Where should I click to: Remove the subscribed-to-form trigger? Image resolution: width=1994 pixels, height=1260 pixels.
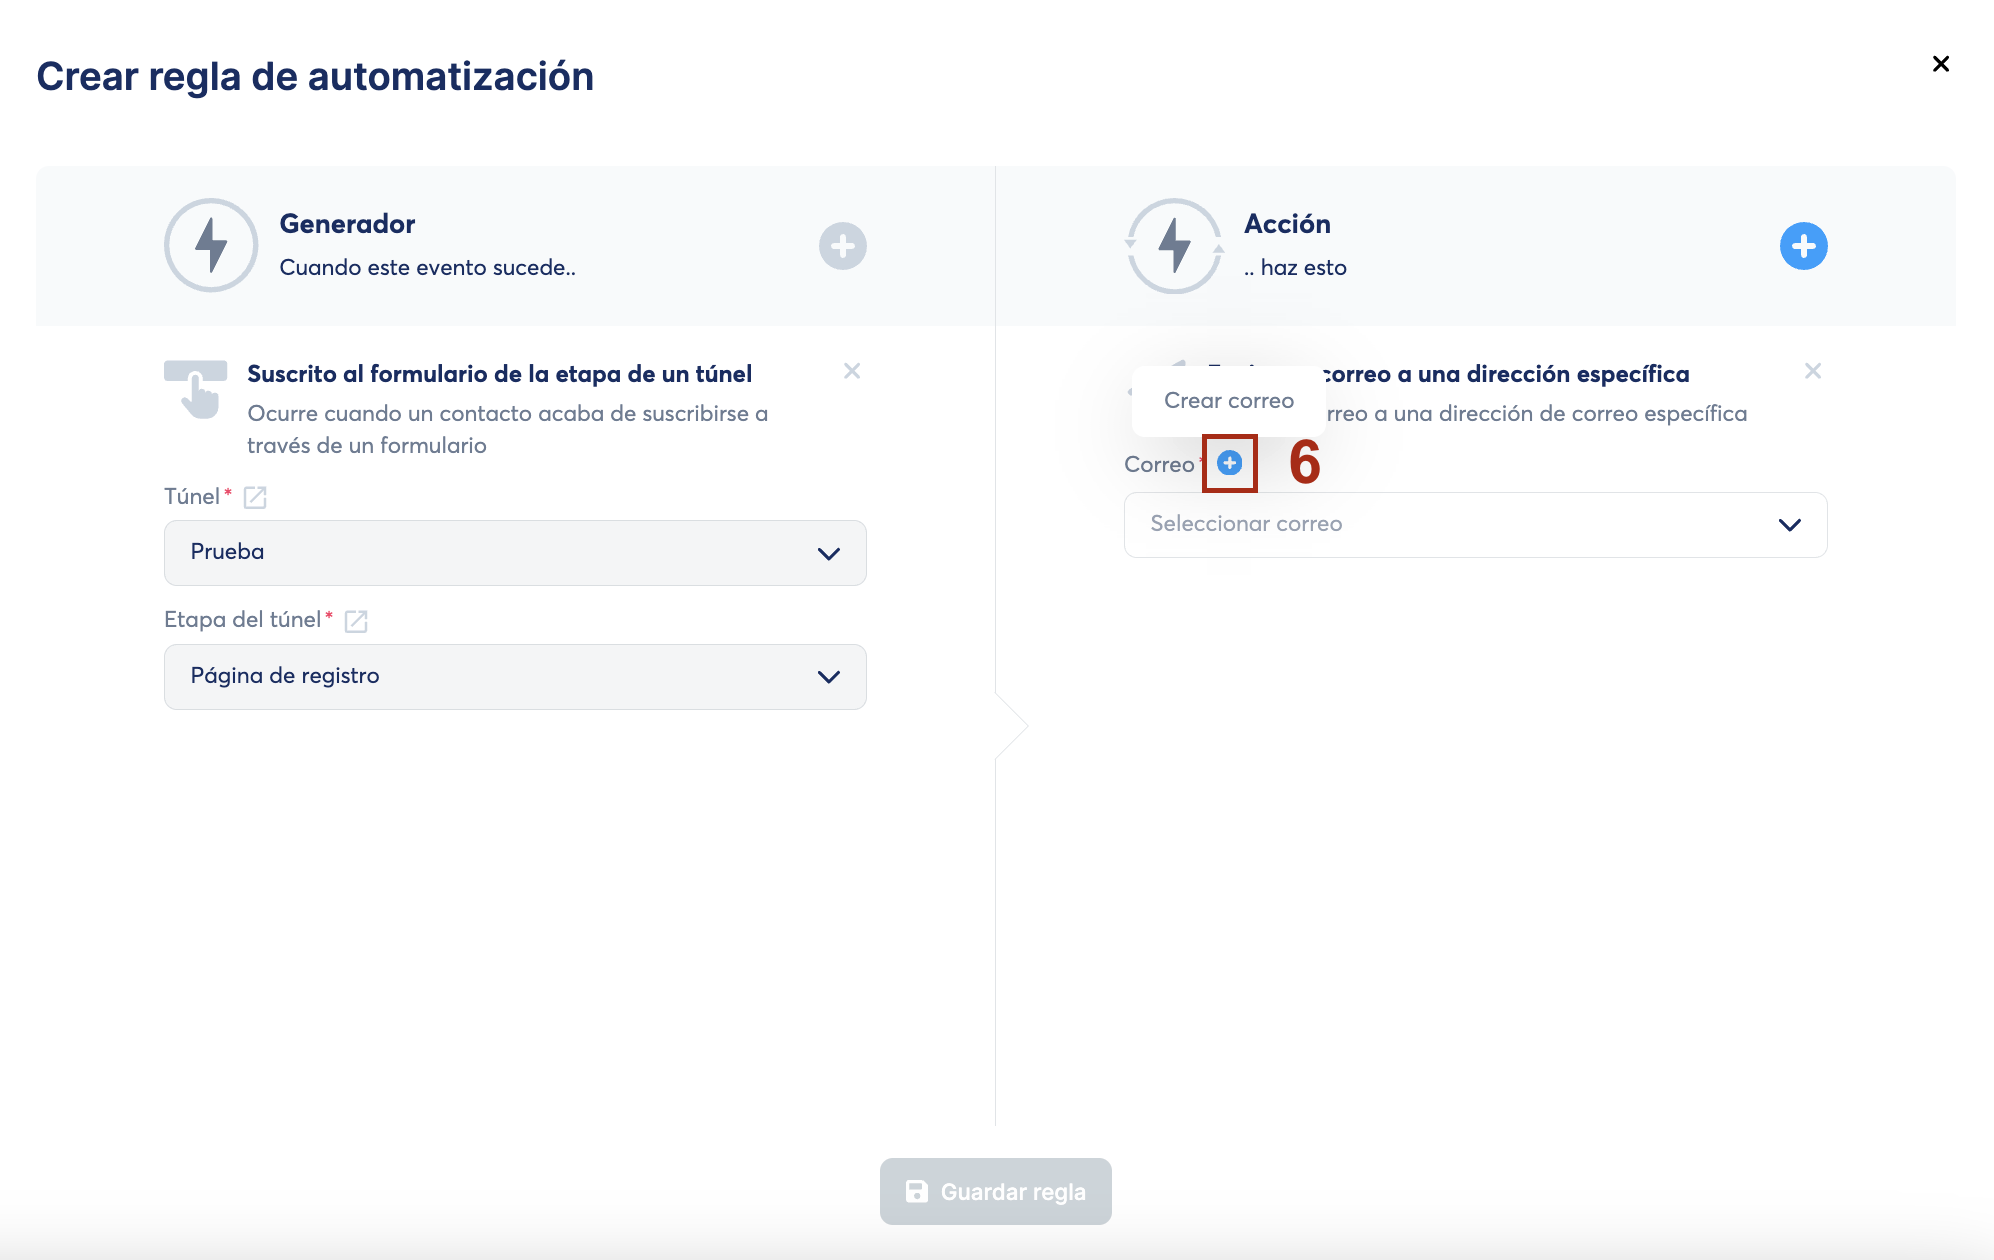(852, 371)
